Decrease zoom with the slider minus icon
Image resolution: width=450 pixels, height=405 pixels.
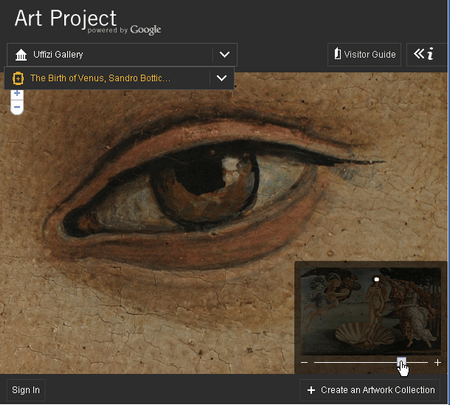click(304, 362)
